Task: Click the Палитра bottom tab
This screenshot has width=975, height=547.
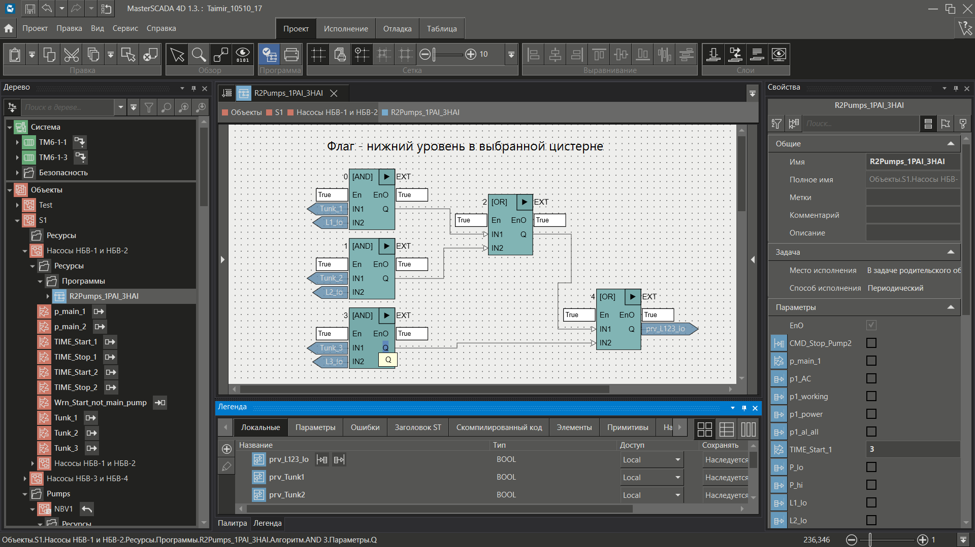Action: coord(232,523)
